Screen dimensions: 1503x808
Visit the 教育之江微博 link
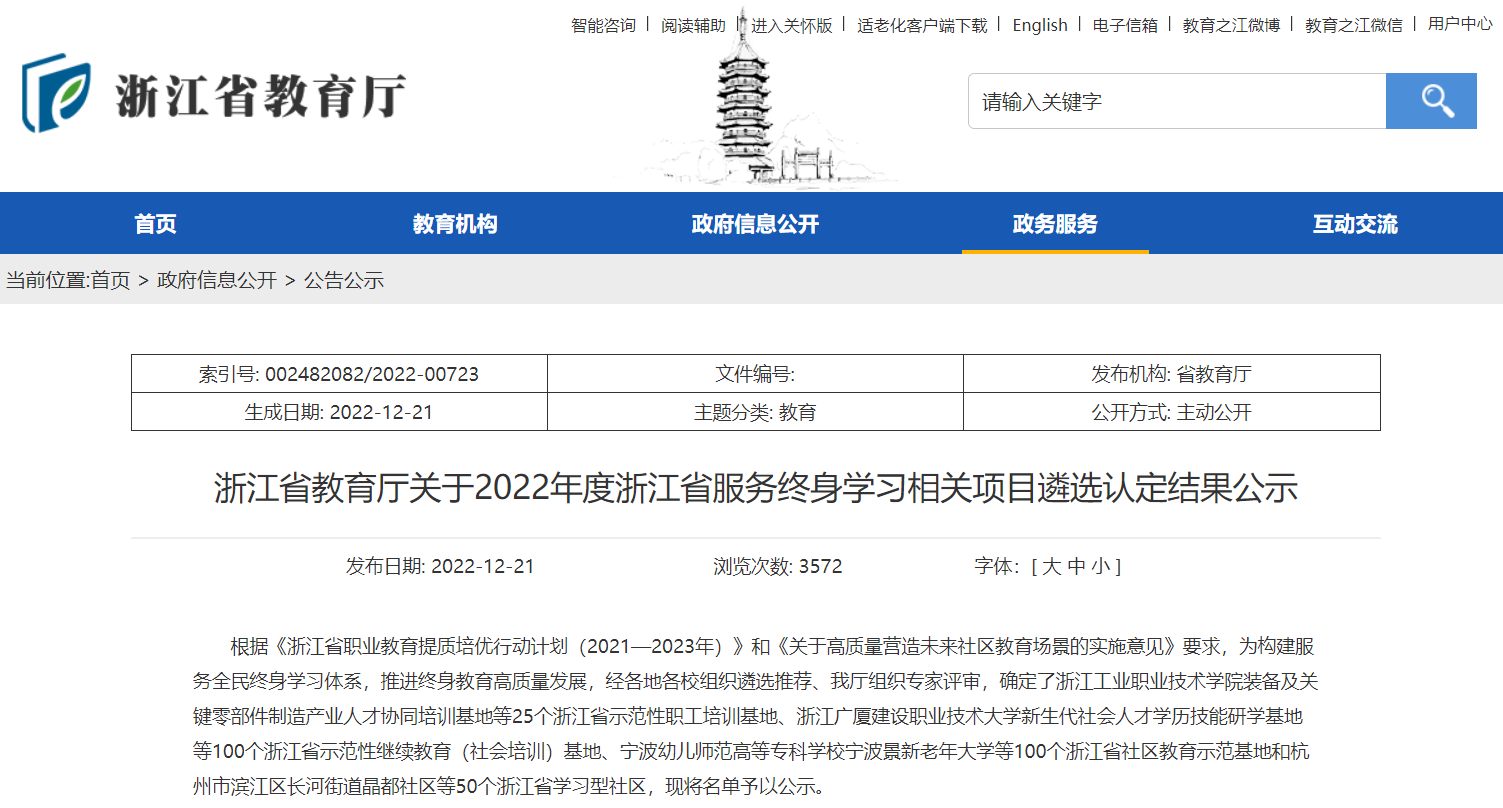point(1231,25)
